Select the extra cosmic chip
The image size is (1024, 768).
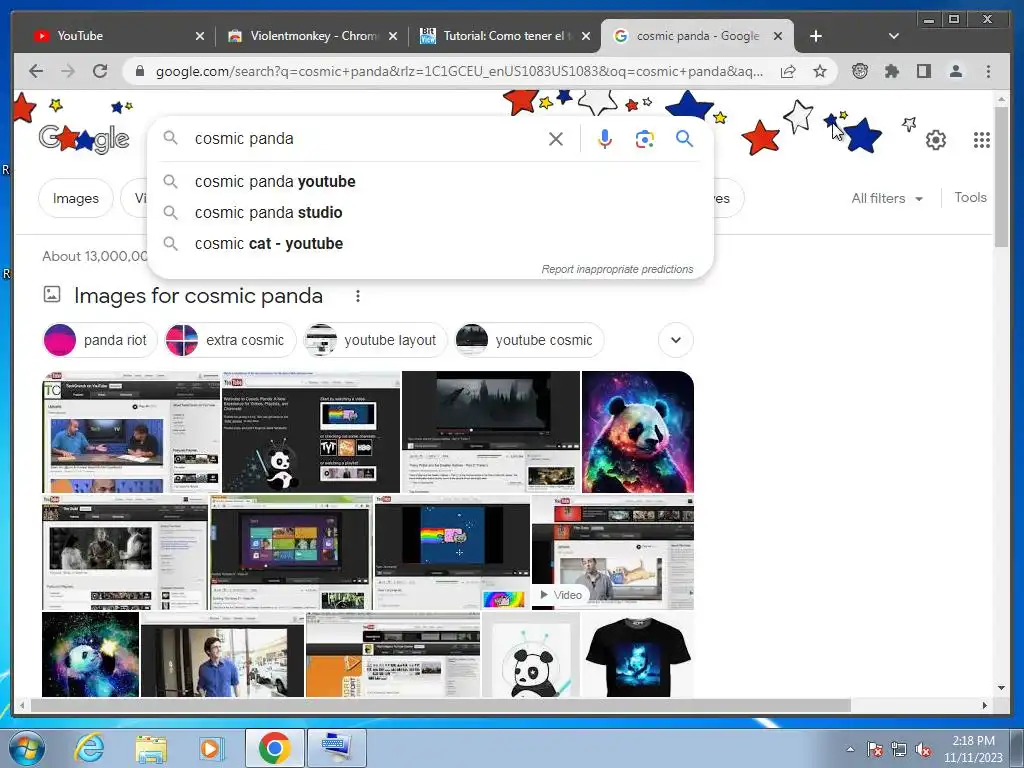point(230,340)
